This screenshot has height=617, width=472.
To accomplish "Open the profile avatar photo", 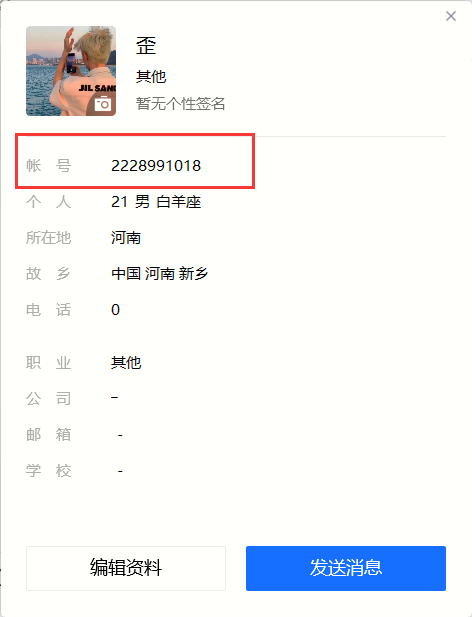I will 71,71.
